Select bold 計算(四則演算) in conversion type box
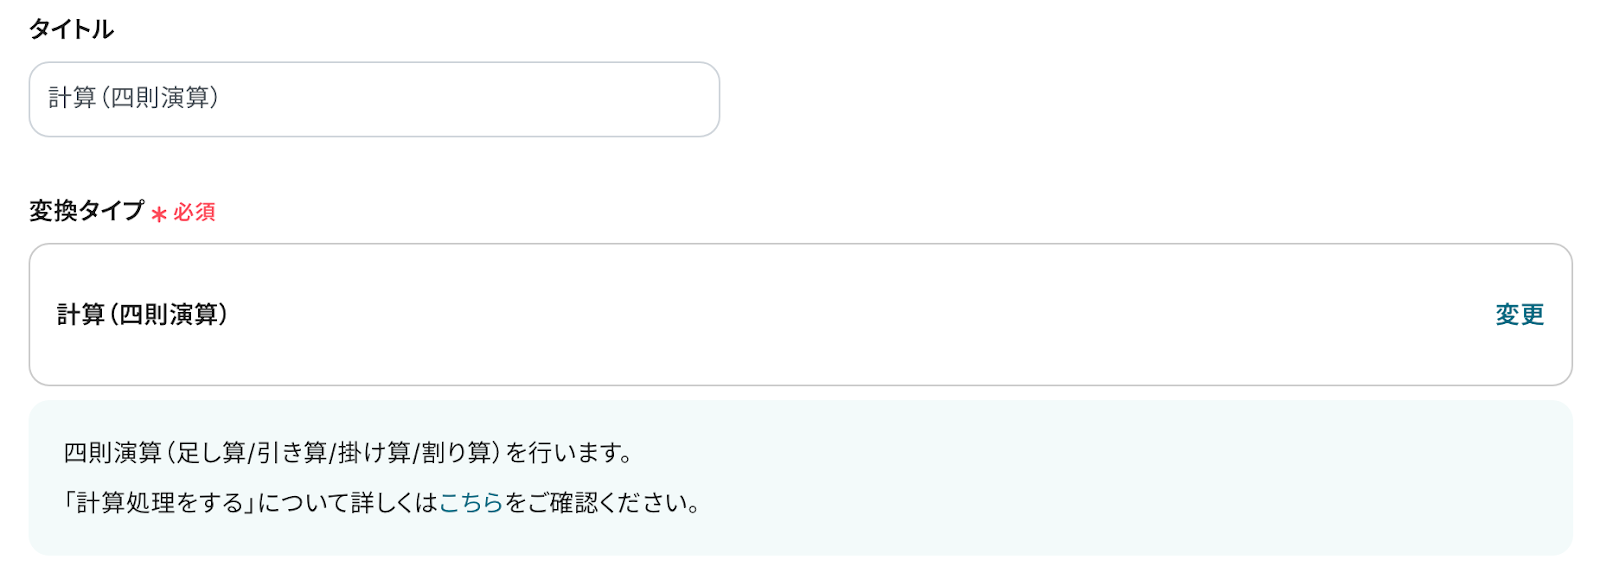 [142, 314]
